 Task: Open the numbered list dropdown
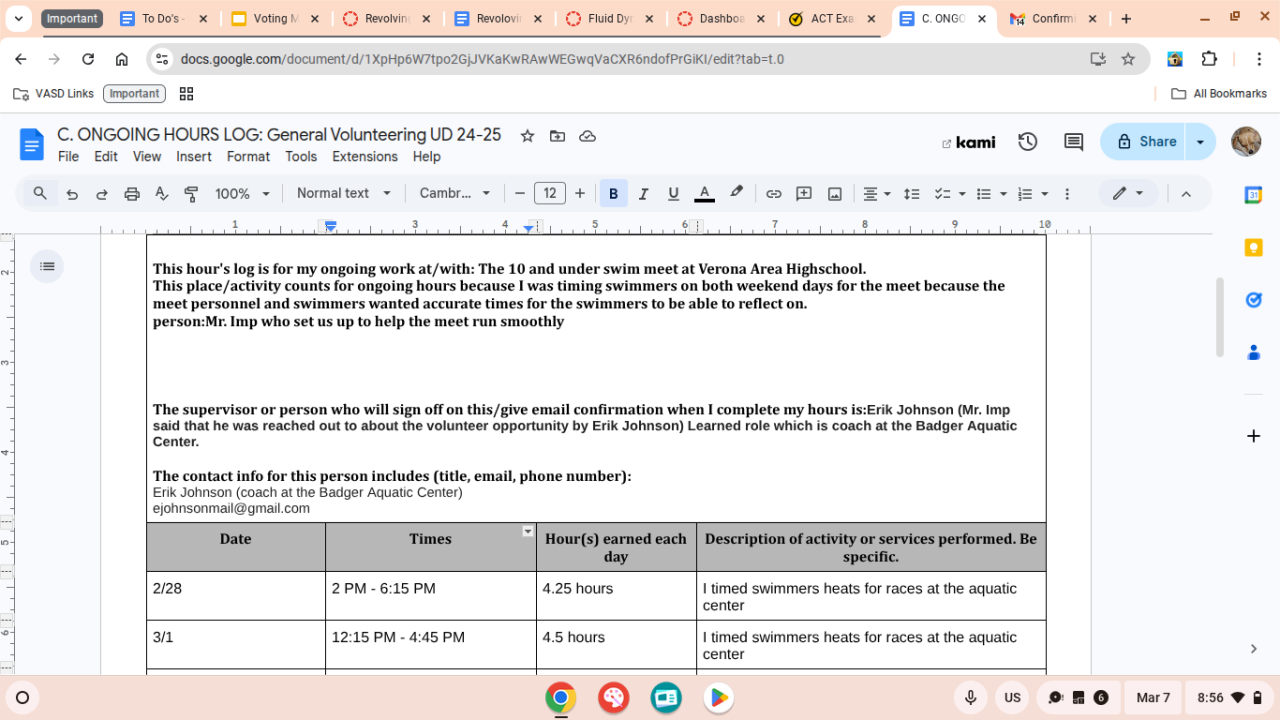pos(1032,194)
